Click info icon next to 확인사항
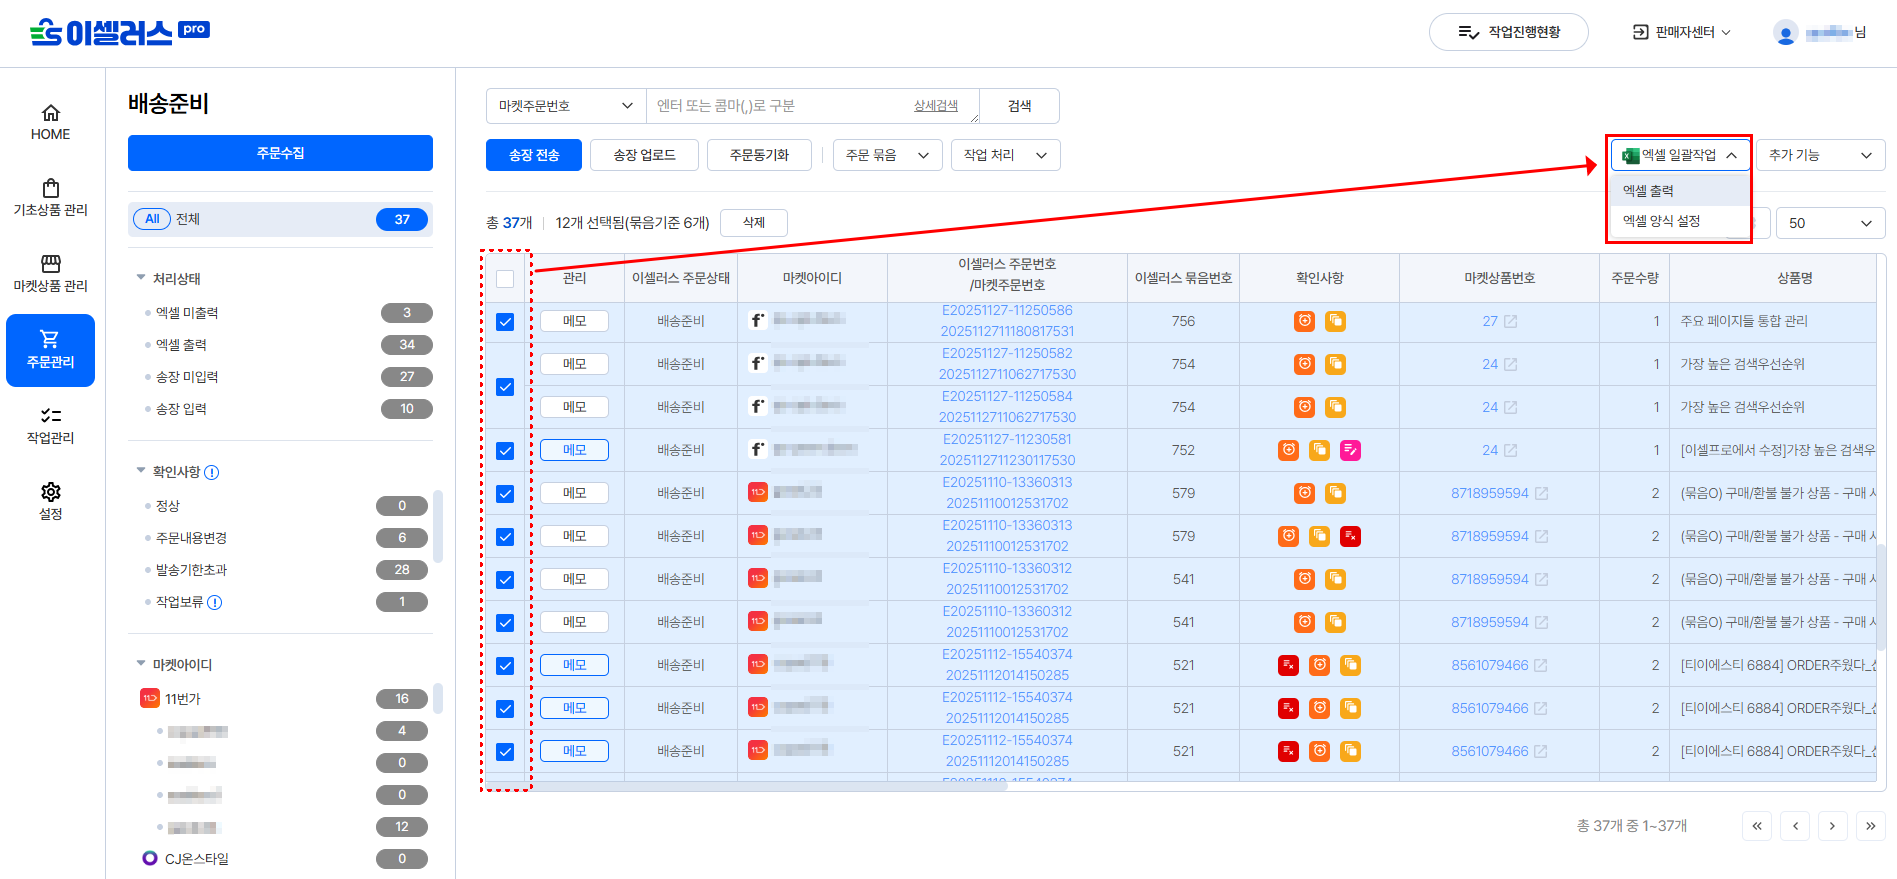This screenshot has width=1897, height=879. (x=212, y=472)
